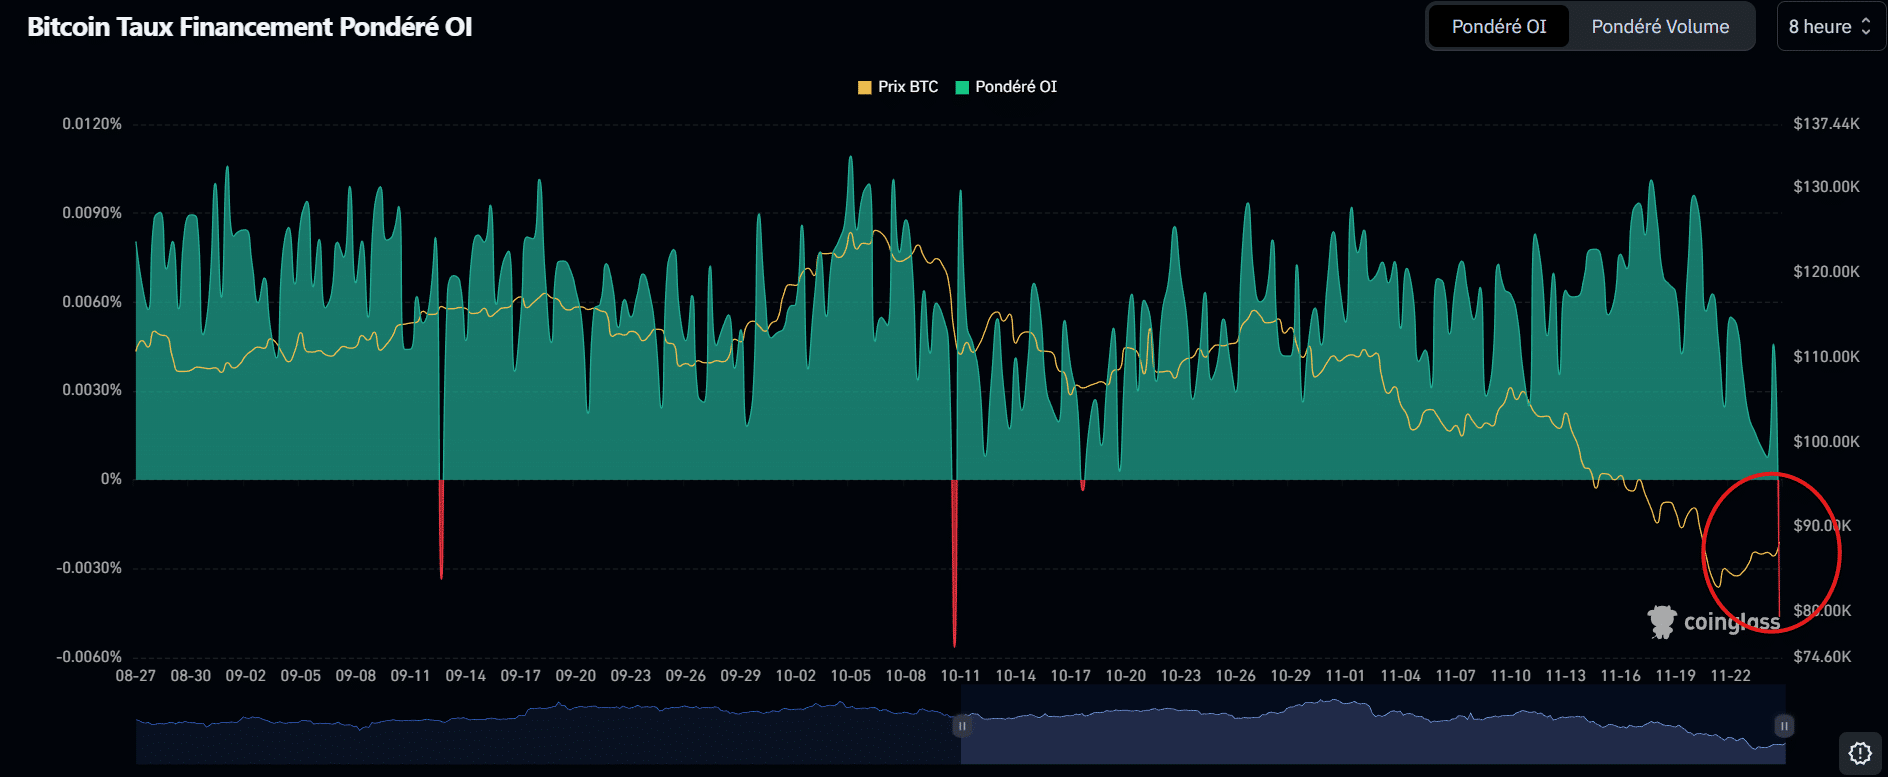This screenshot has width=1888, height=777.
Task: Click the up-down chevron beside 8 heure
Action: pos(1866,27)
